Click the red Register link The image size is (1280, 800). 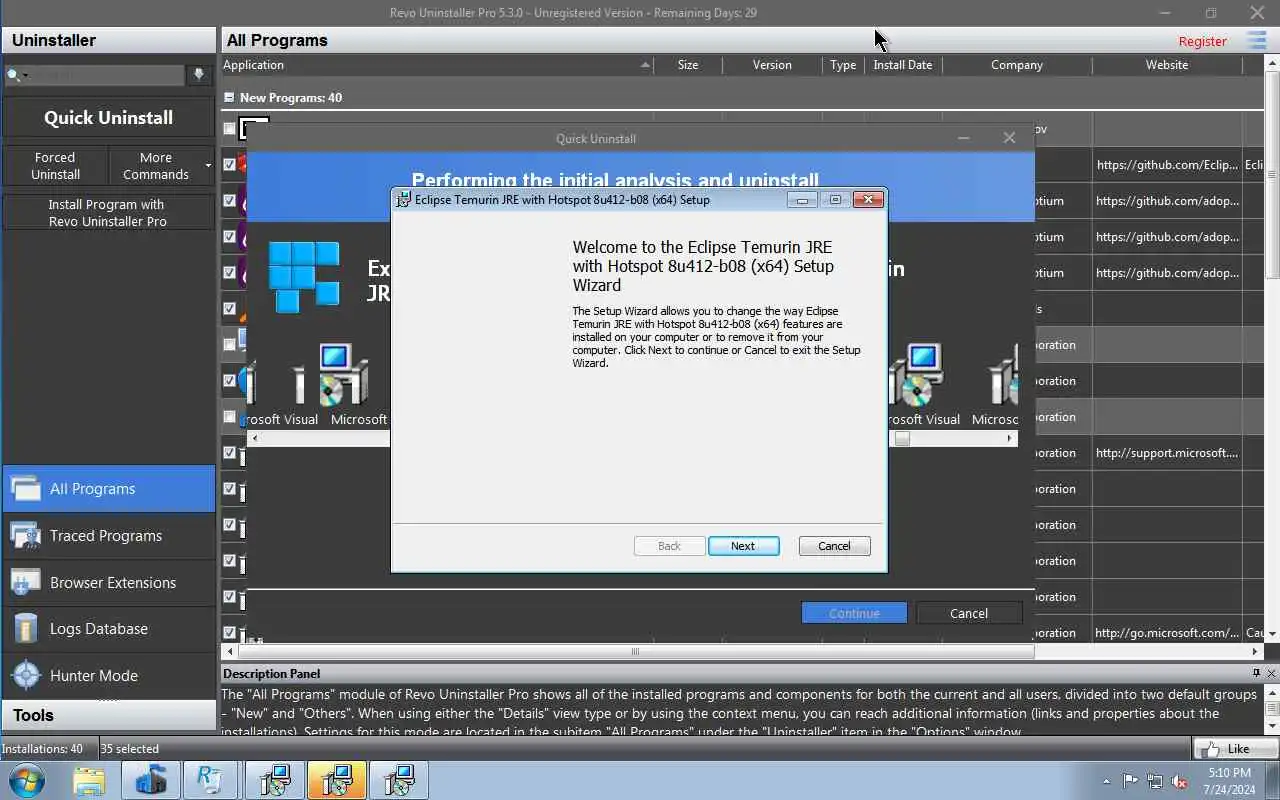coord(1202,41)
